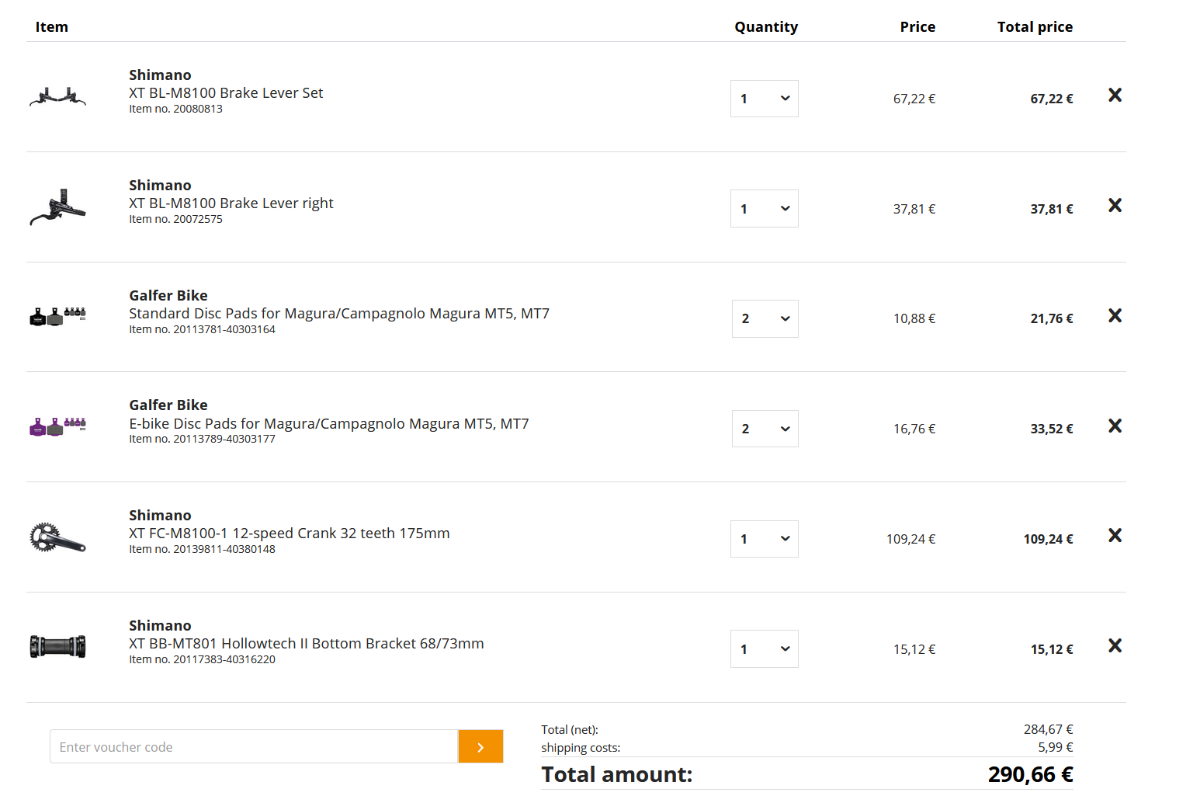Open quantity selector for 12-speed Crank
The height and width of the screenshot is (796, 1200).
click(x=764, y=539)
